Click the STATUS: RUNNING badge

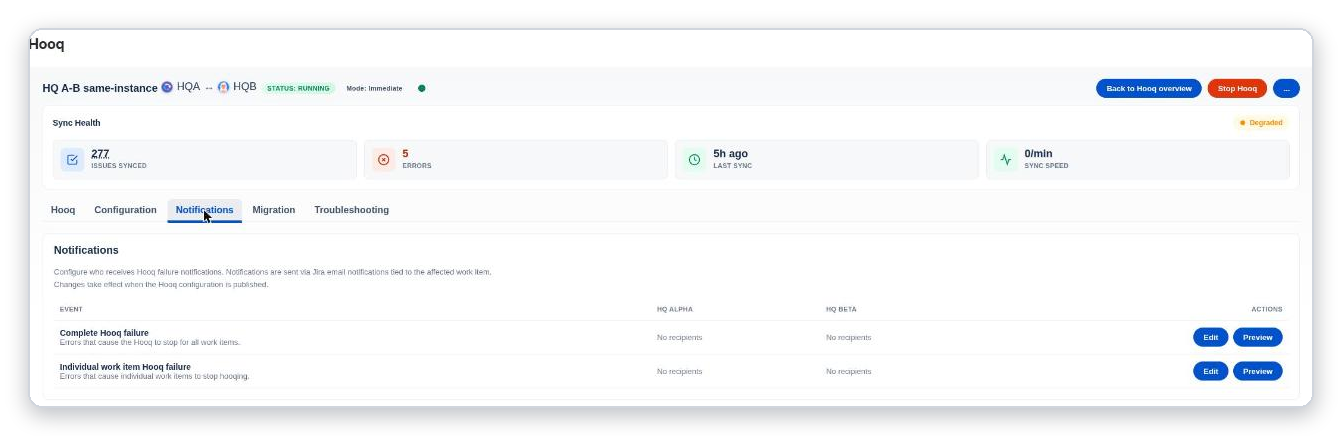[298, 88]
